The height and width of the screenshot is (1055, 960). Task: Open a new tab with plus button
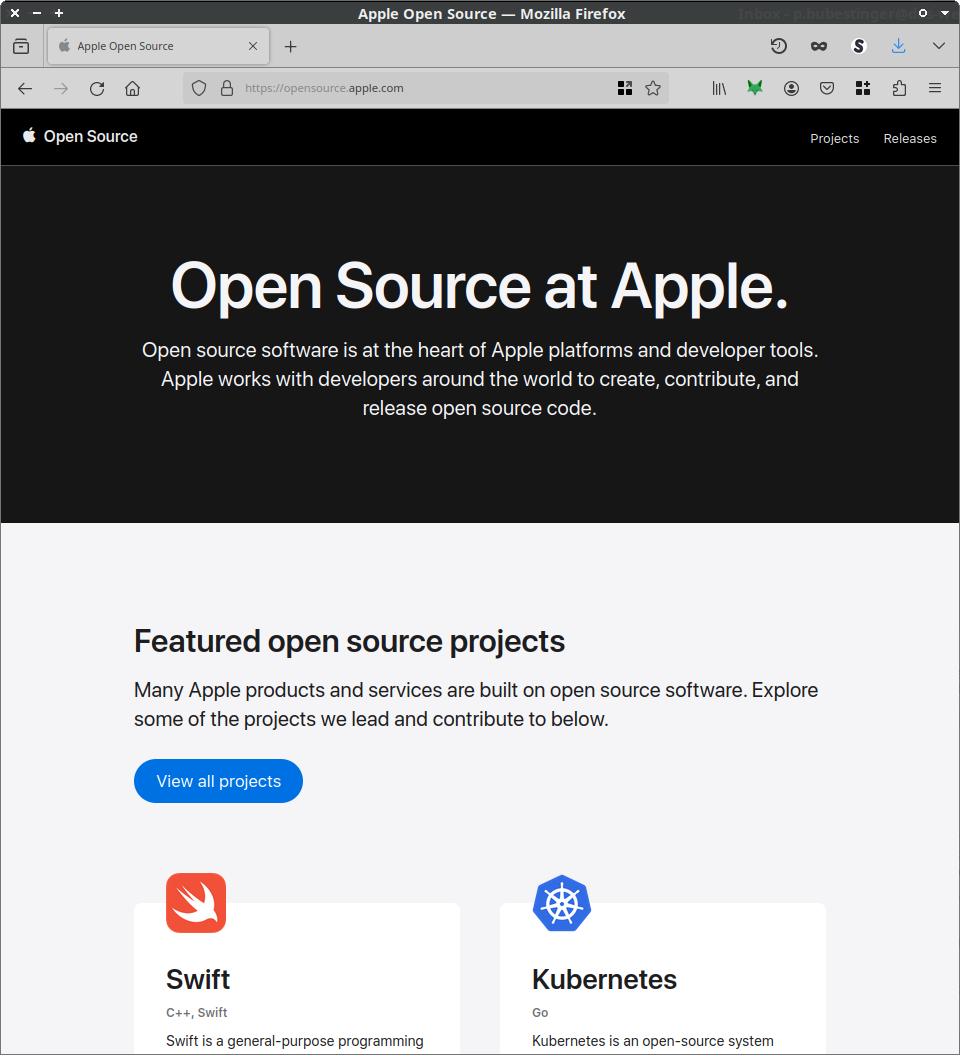click(x=290, y=46)
